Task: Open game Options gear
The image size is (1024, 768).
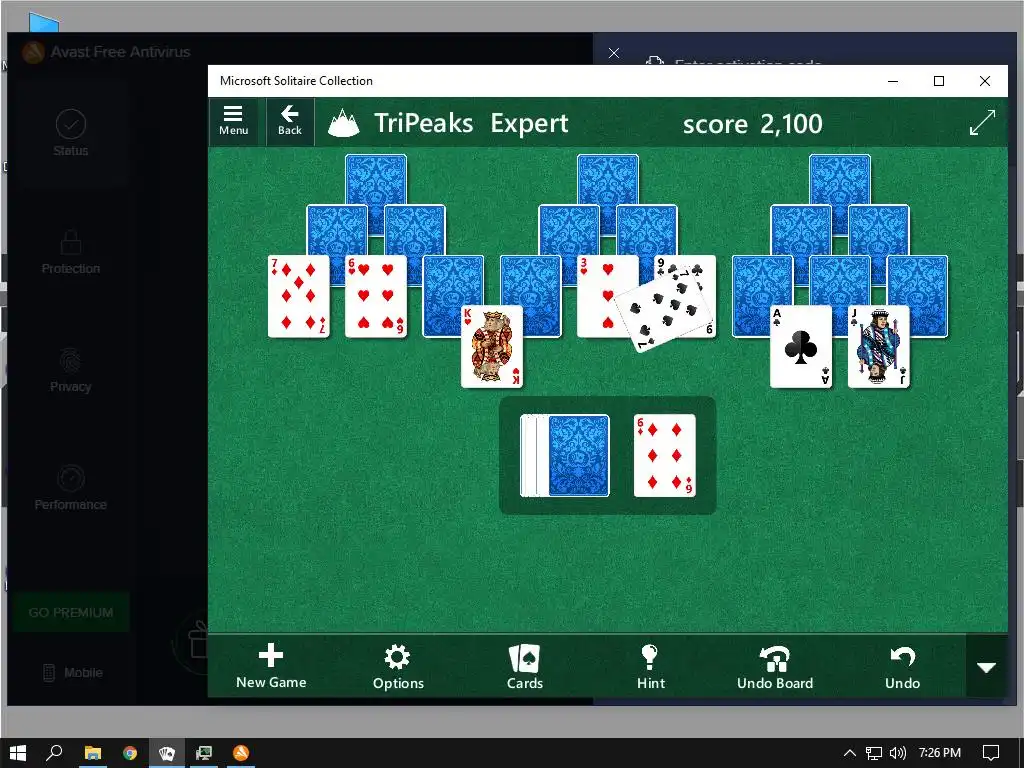Action: click(398, 666)
